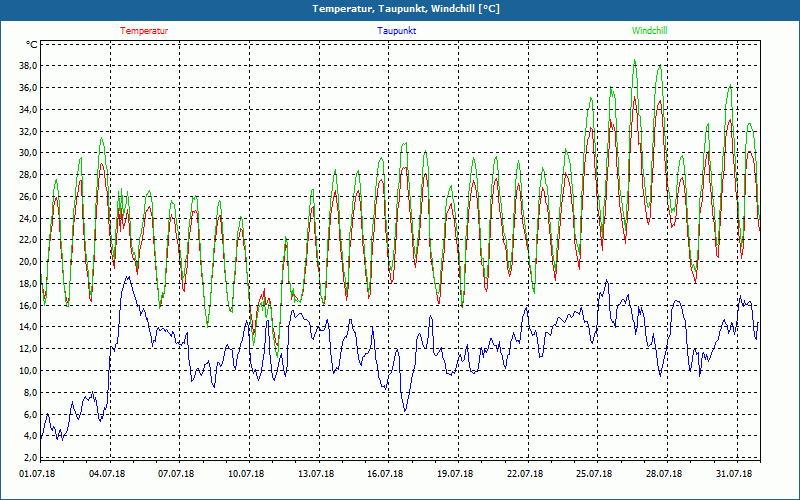Click the 12,0 y-axis value

tap(27, 349)
